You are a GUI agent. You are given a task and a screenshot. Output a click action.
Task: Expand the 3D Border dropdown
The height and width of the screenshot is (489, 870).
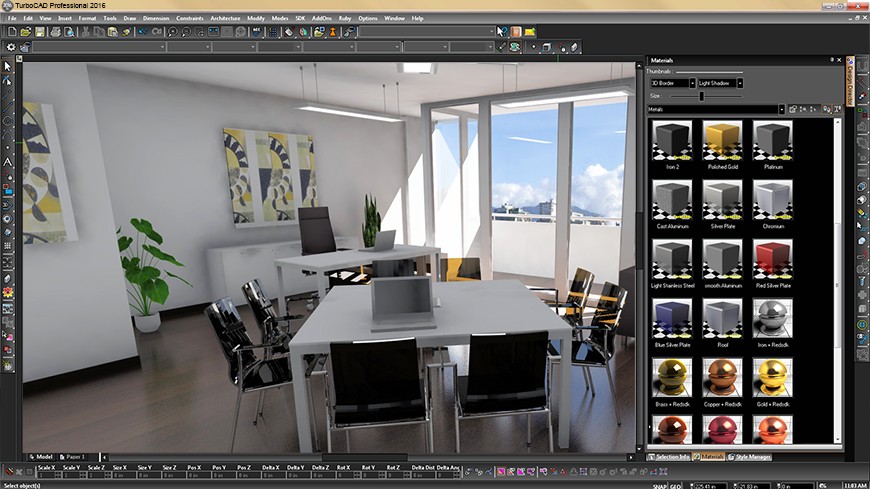point(693,83)
